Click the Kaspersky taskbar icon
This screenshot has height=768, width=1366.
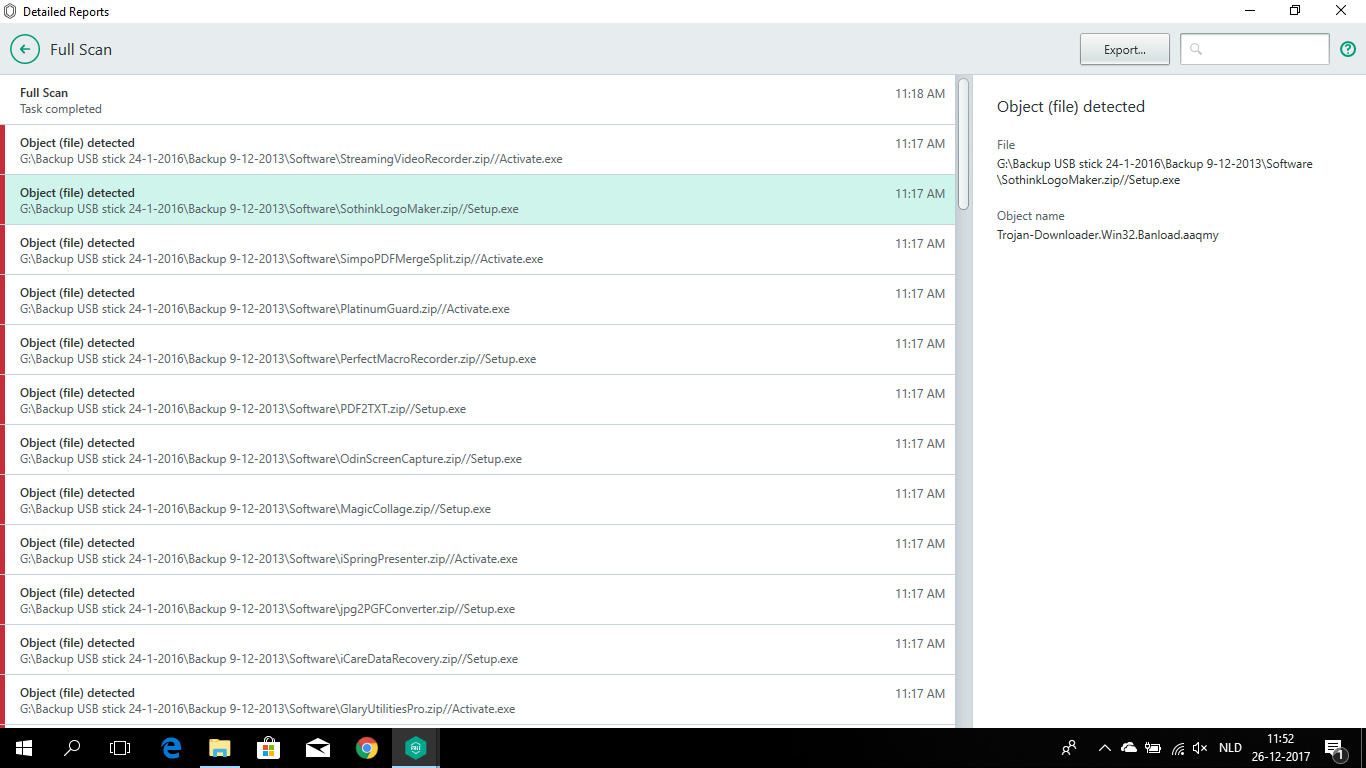(x=416, y=747)
